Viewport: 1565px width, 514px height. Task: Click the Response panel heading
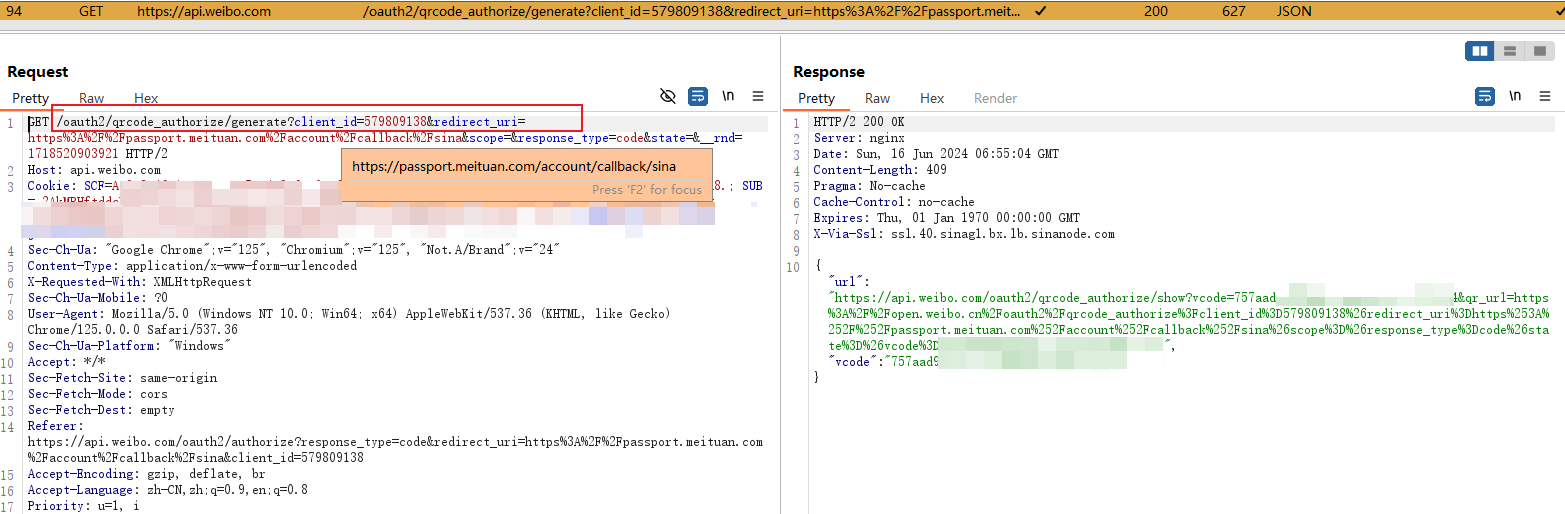pyautogui.click(x=829, y=72)
